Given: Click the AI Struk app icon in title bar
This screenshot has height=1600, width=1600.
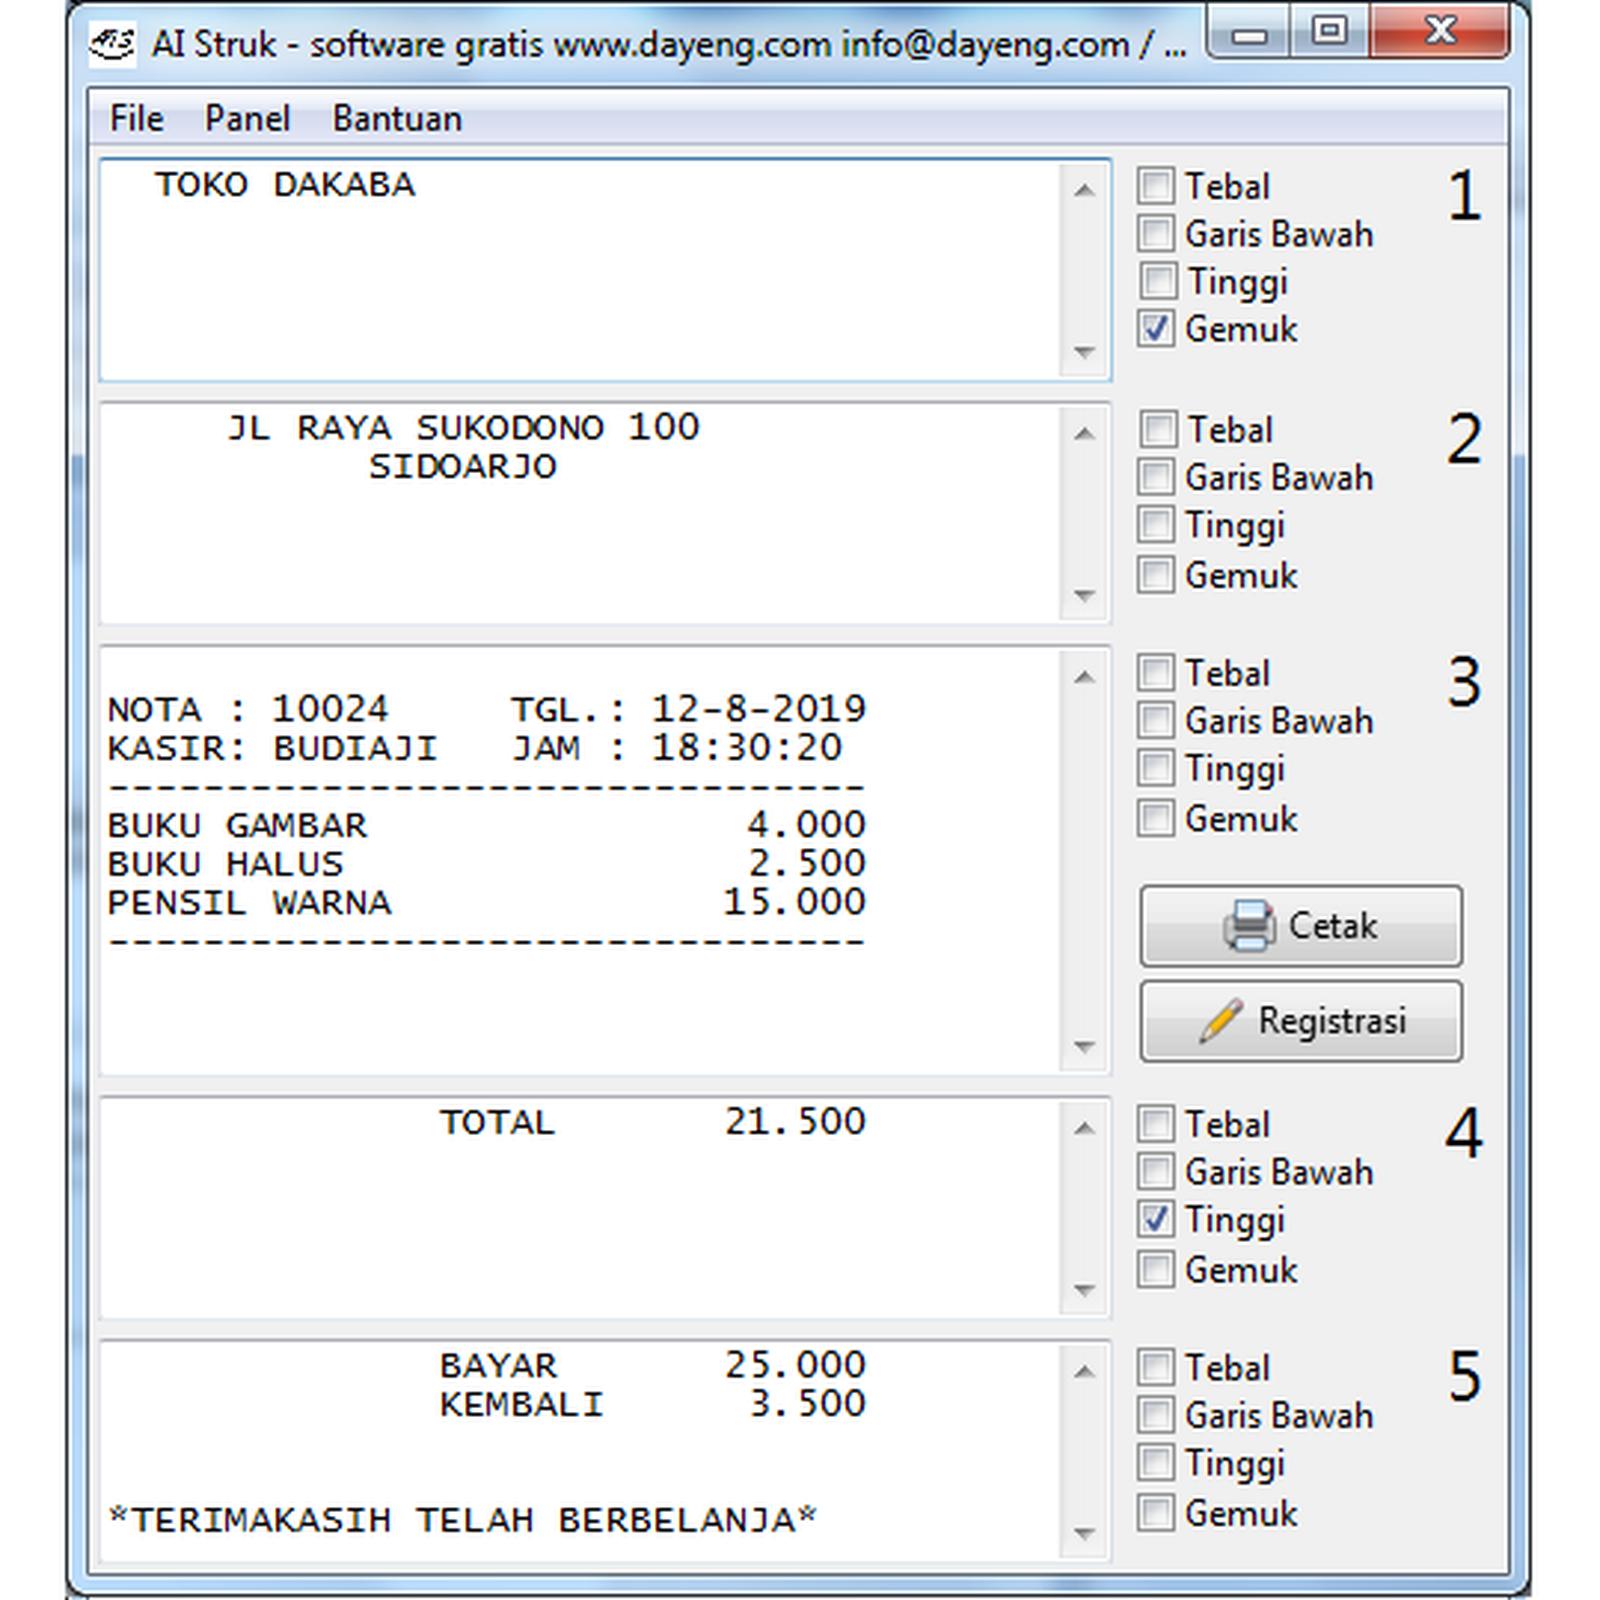Looking at the screenshot, I should (x=111, y=45).
